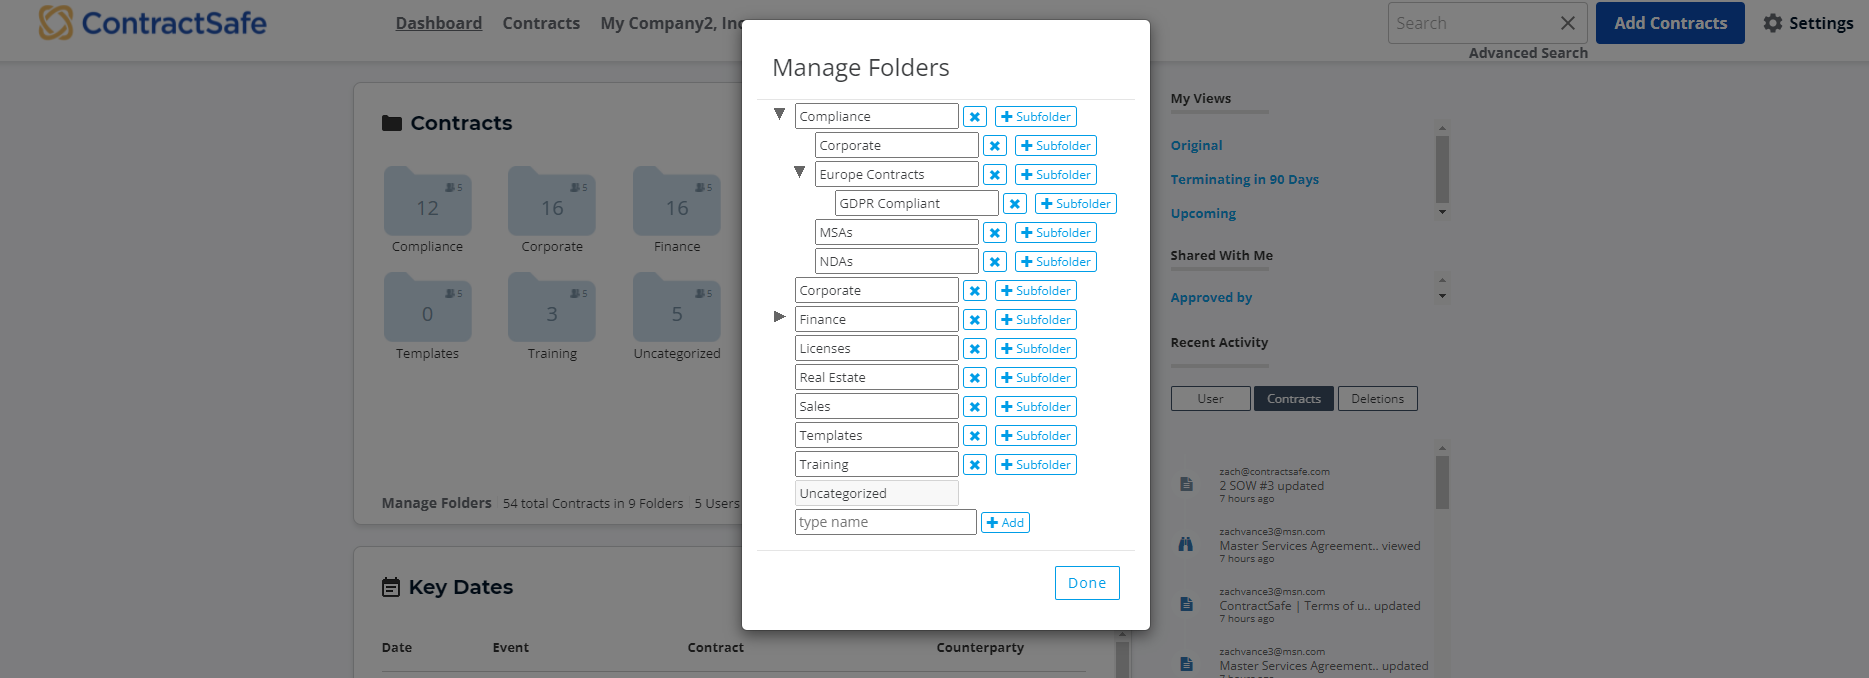Collapse the Europe Contracts subfolder

tap(799, 172)
